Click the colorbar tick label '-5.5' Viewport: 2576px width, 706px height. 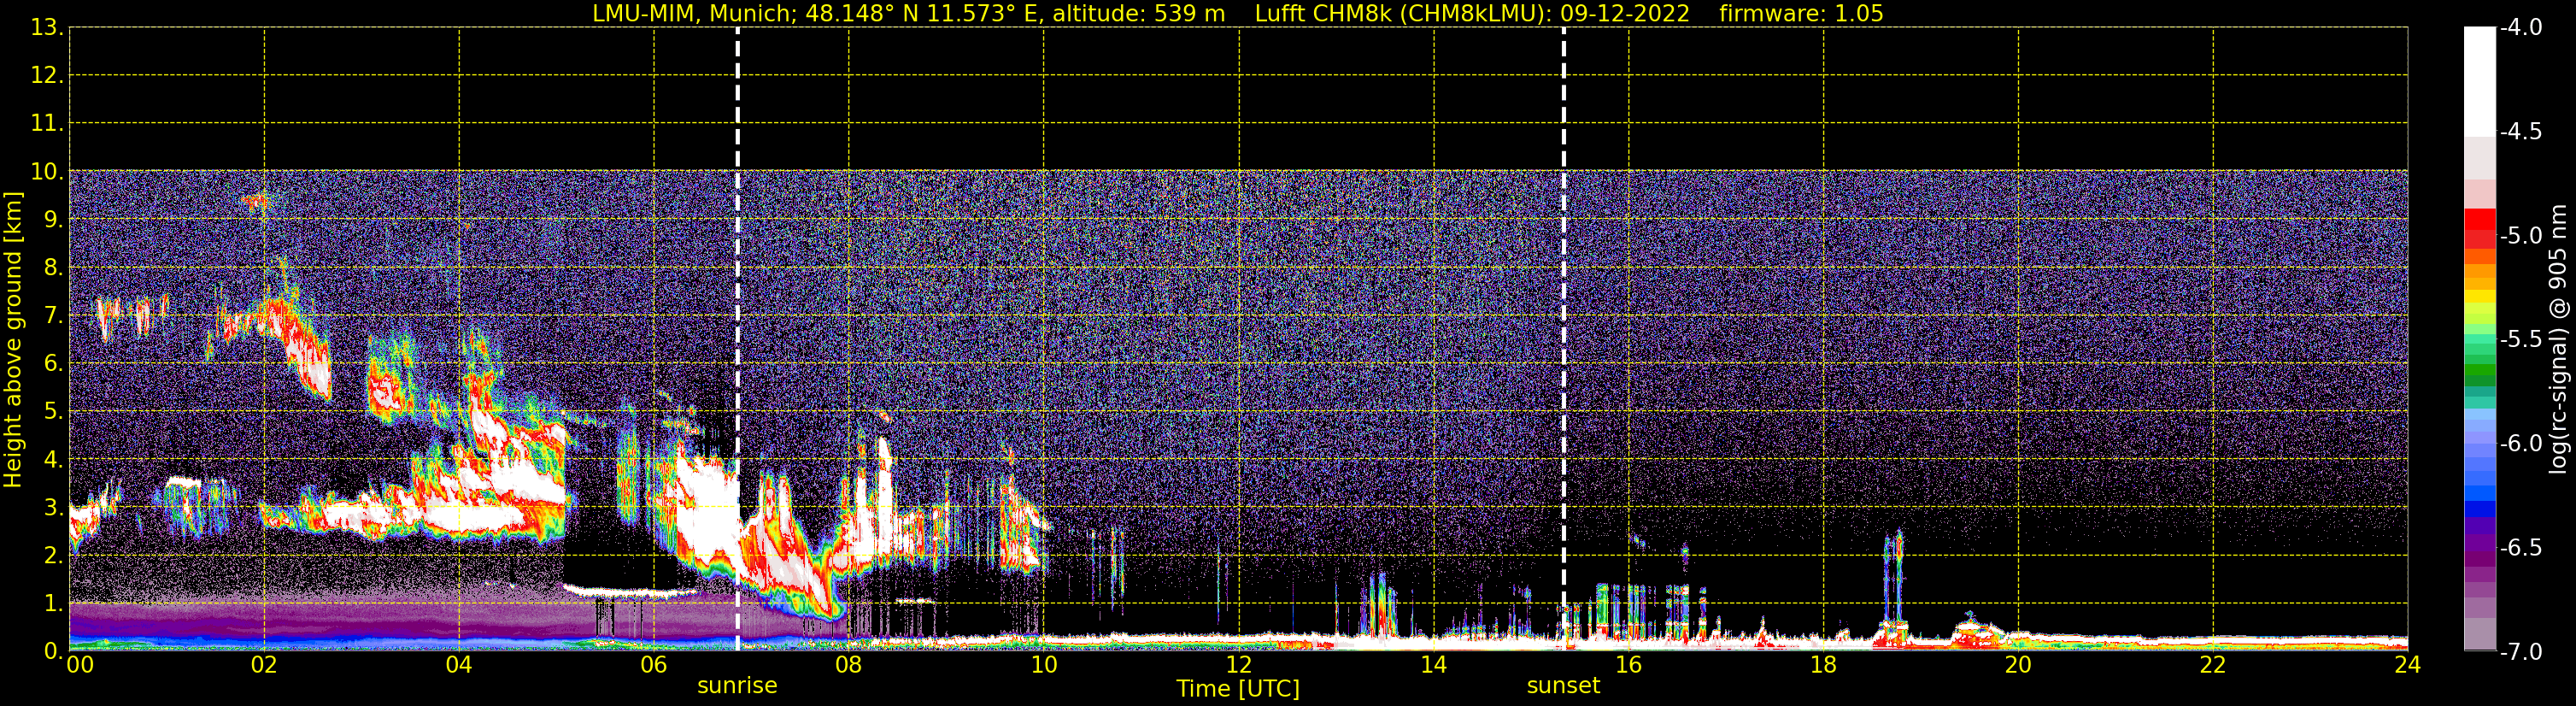2520,340
